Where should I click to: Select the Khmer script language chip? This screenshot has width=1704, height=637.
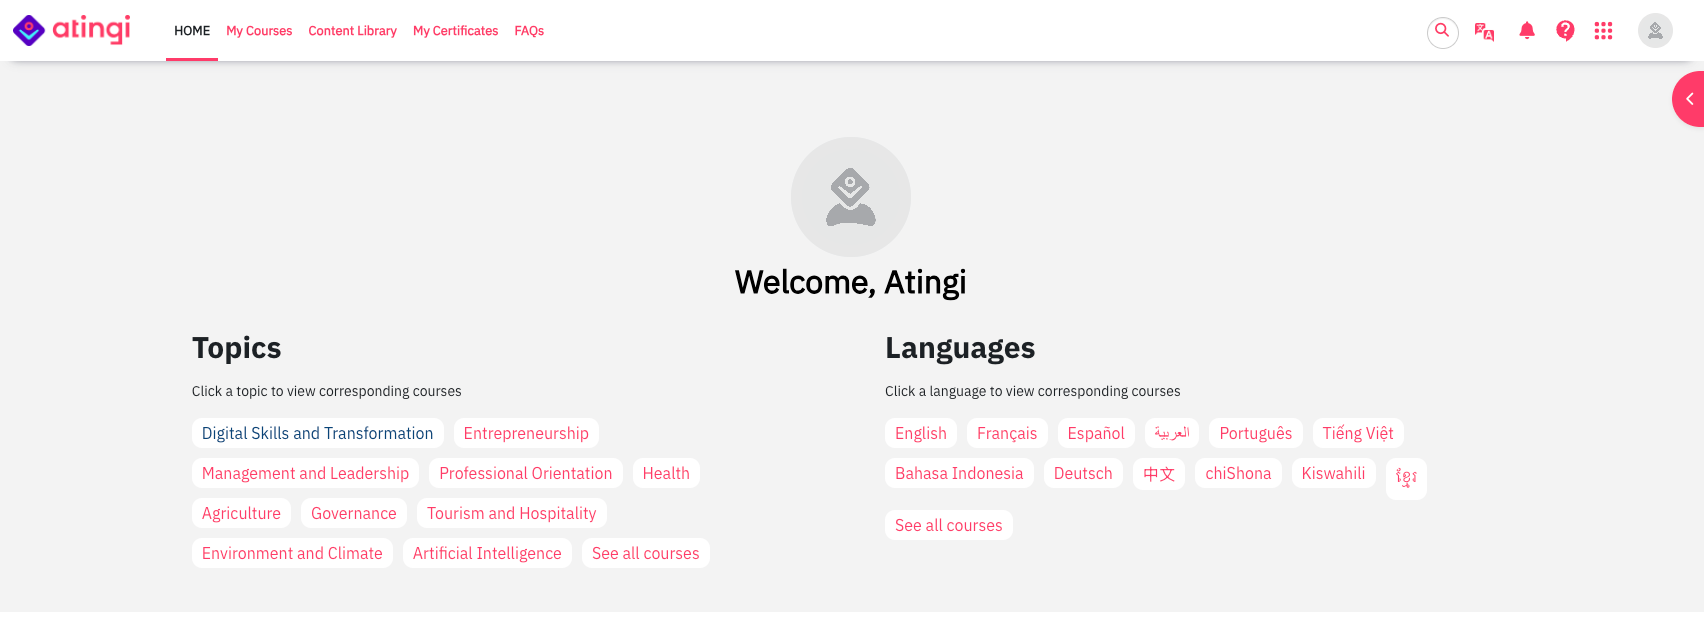click(1406, 478)
